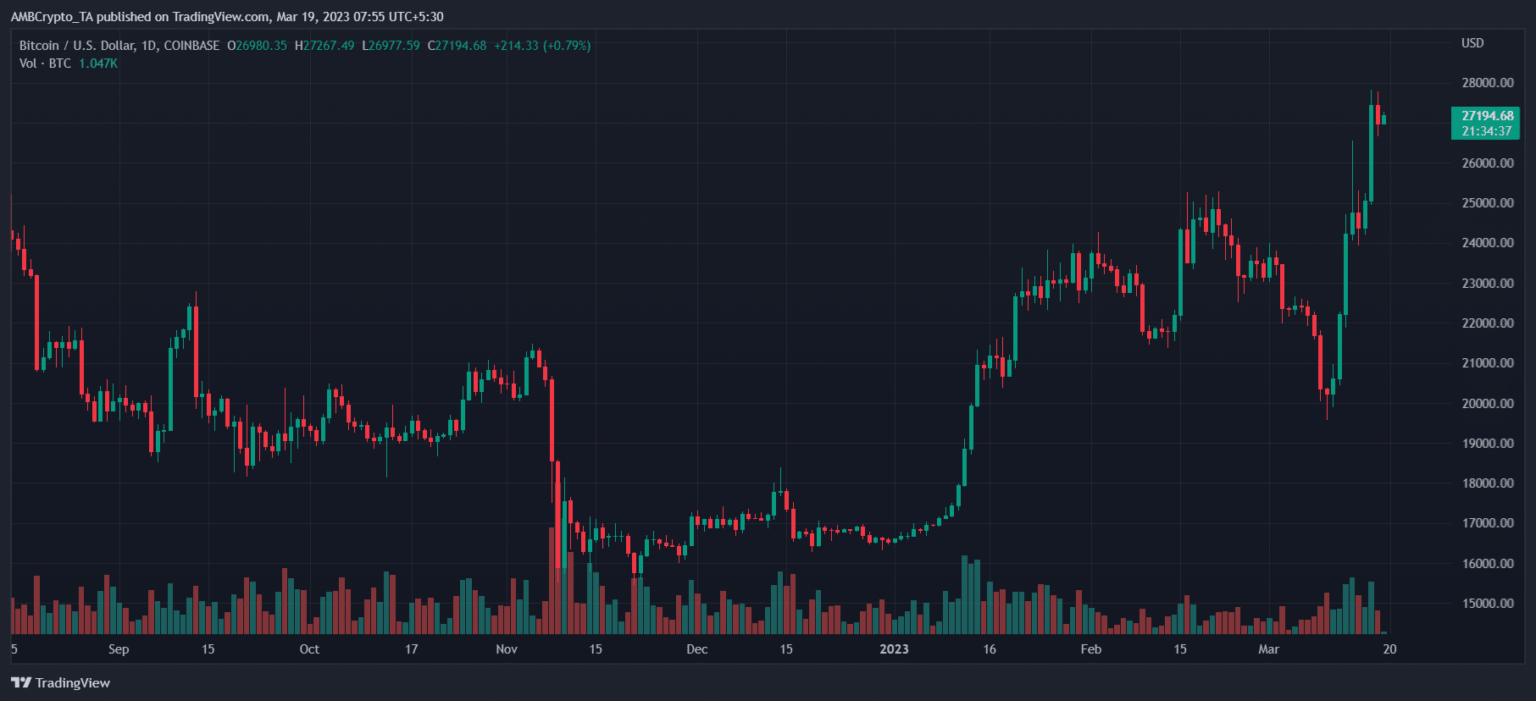Screen dimensions: 1536x701
Task: Click the Vol · BTC indicator label
Action: click(x=45, y=62)
